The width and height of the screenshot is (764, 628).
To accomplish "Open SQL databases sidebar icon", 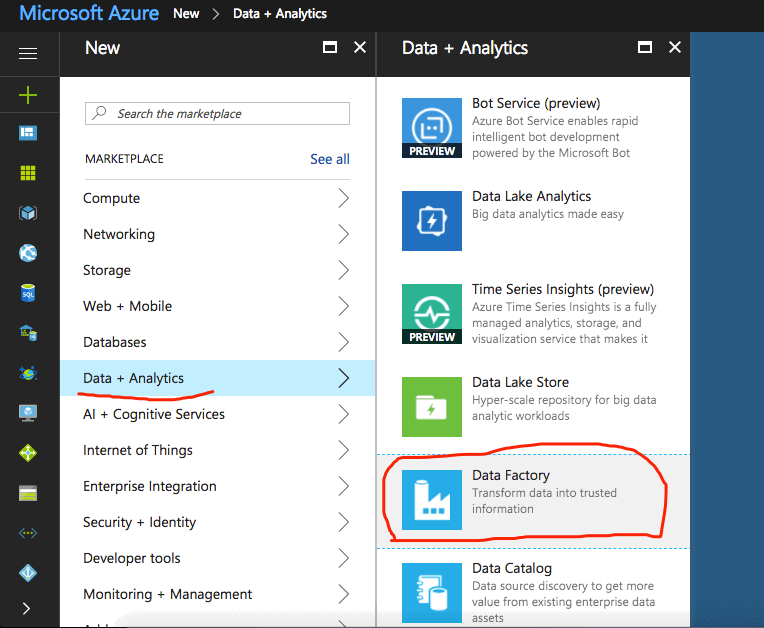I will 28,293.
